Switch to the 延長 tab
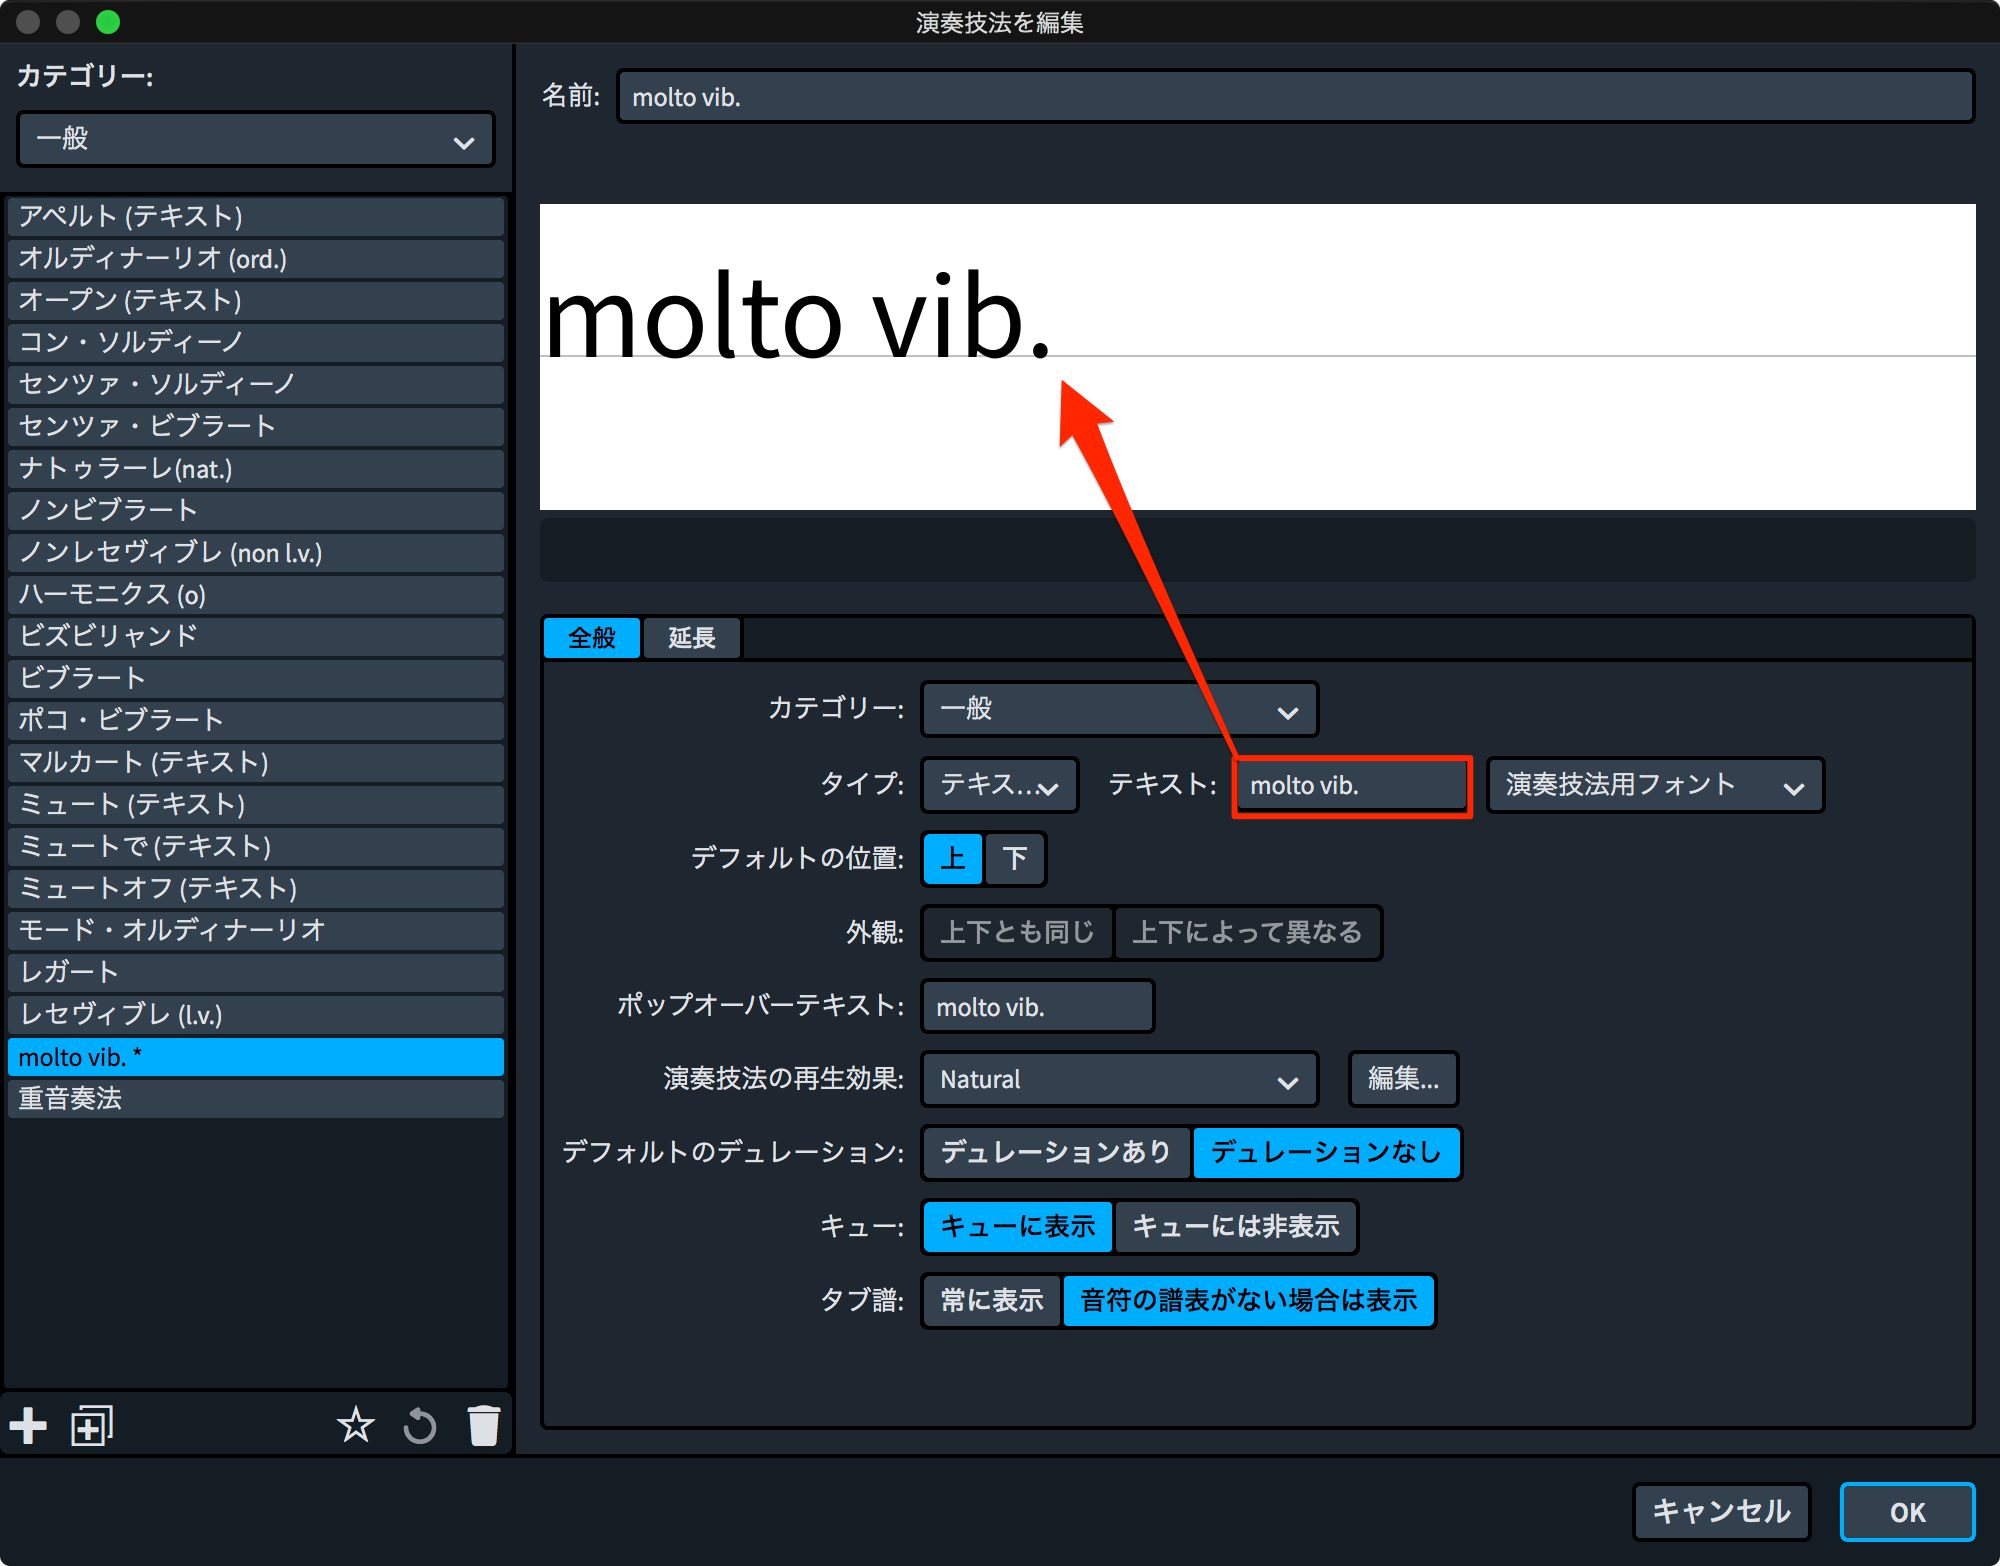The height and width of the screenshot is (1566, 2000). pos(692,638)
